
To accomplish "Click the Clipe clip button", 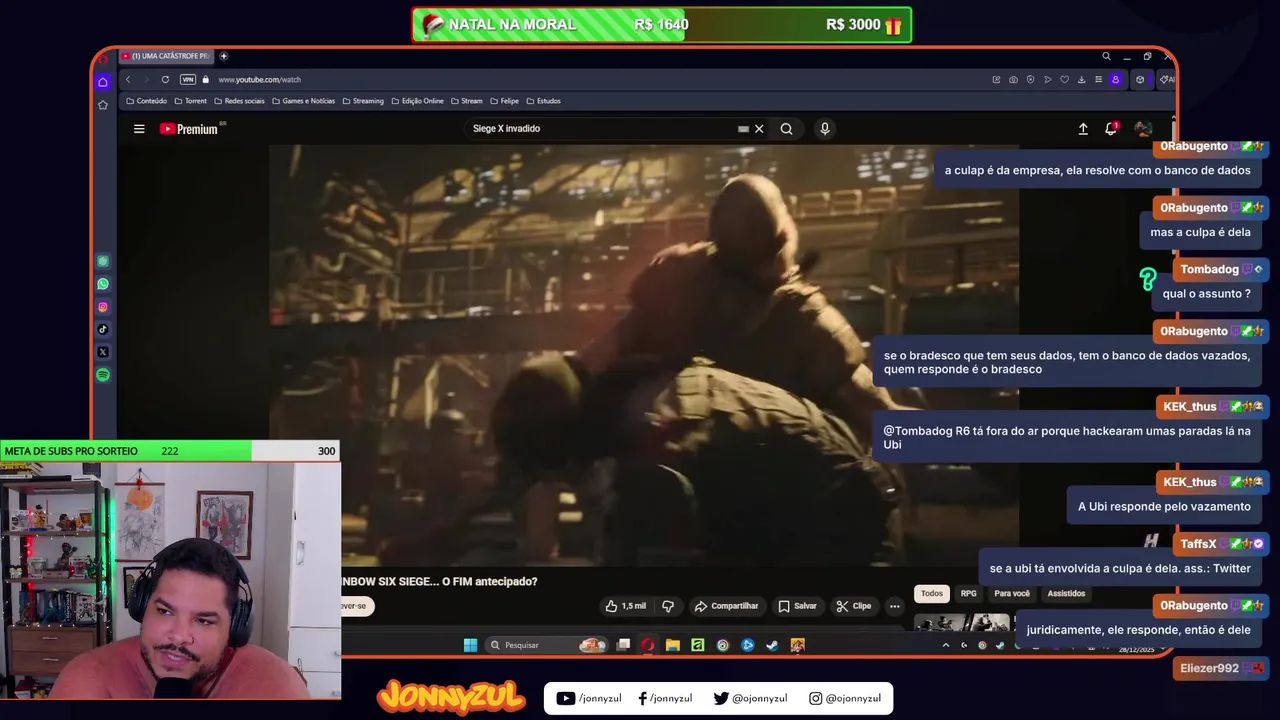I will [x=854, y=606].
